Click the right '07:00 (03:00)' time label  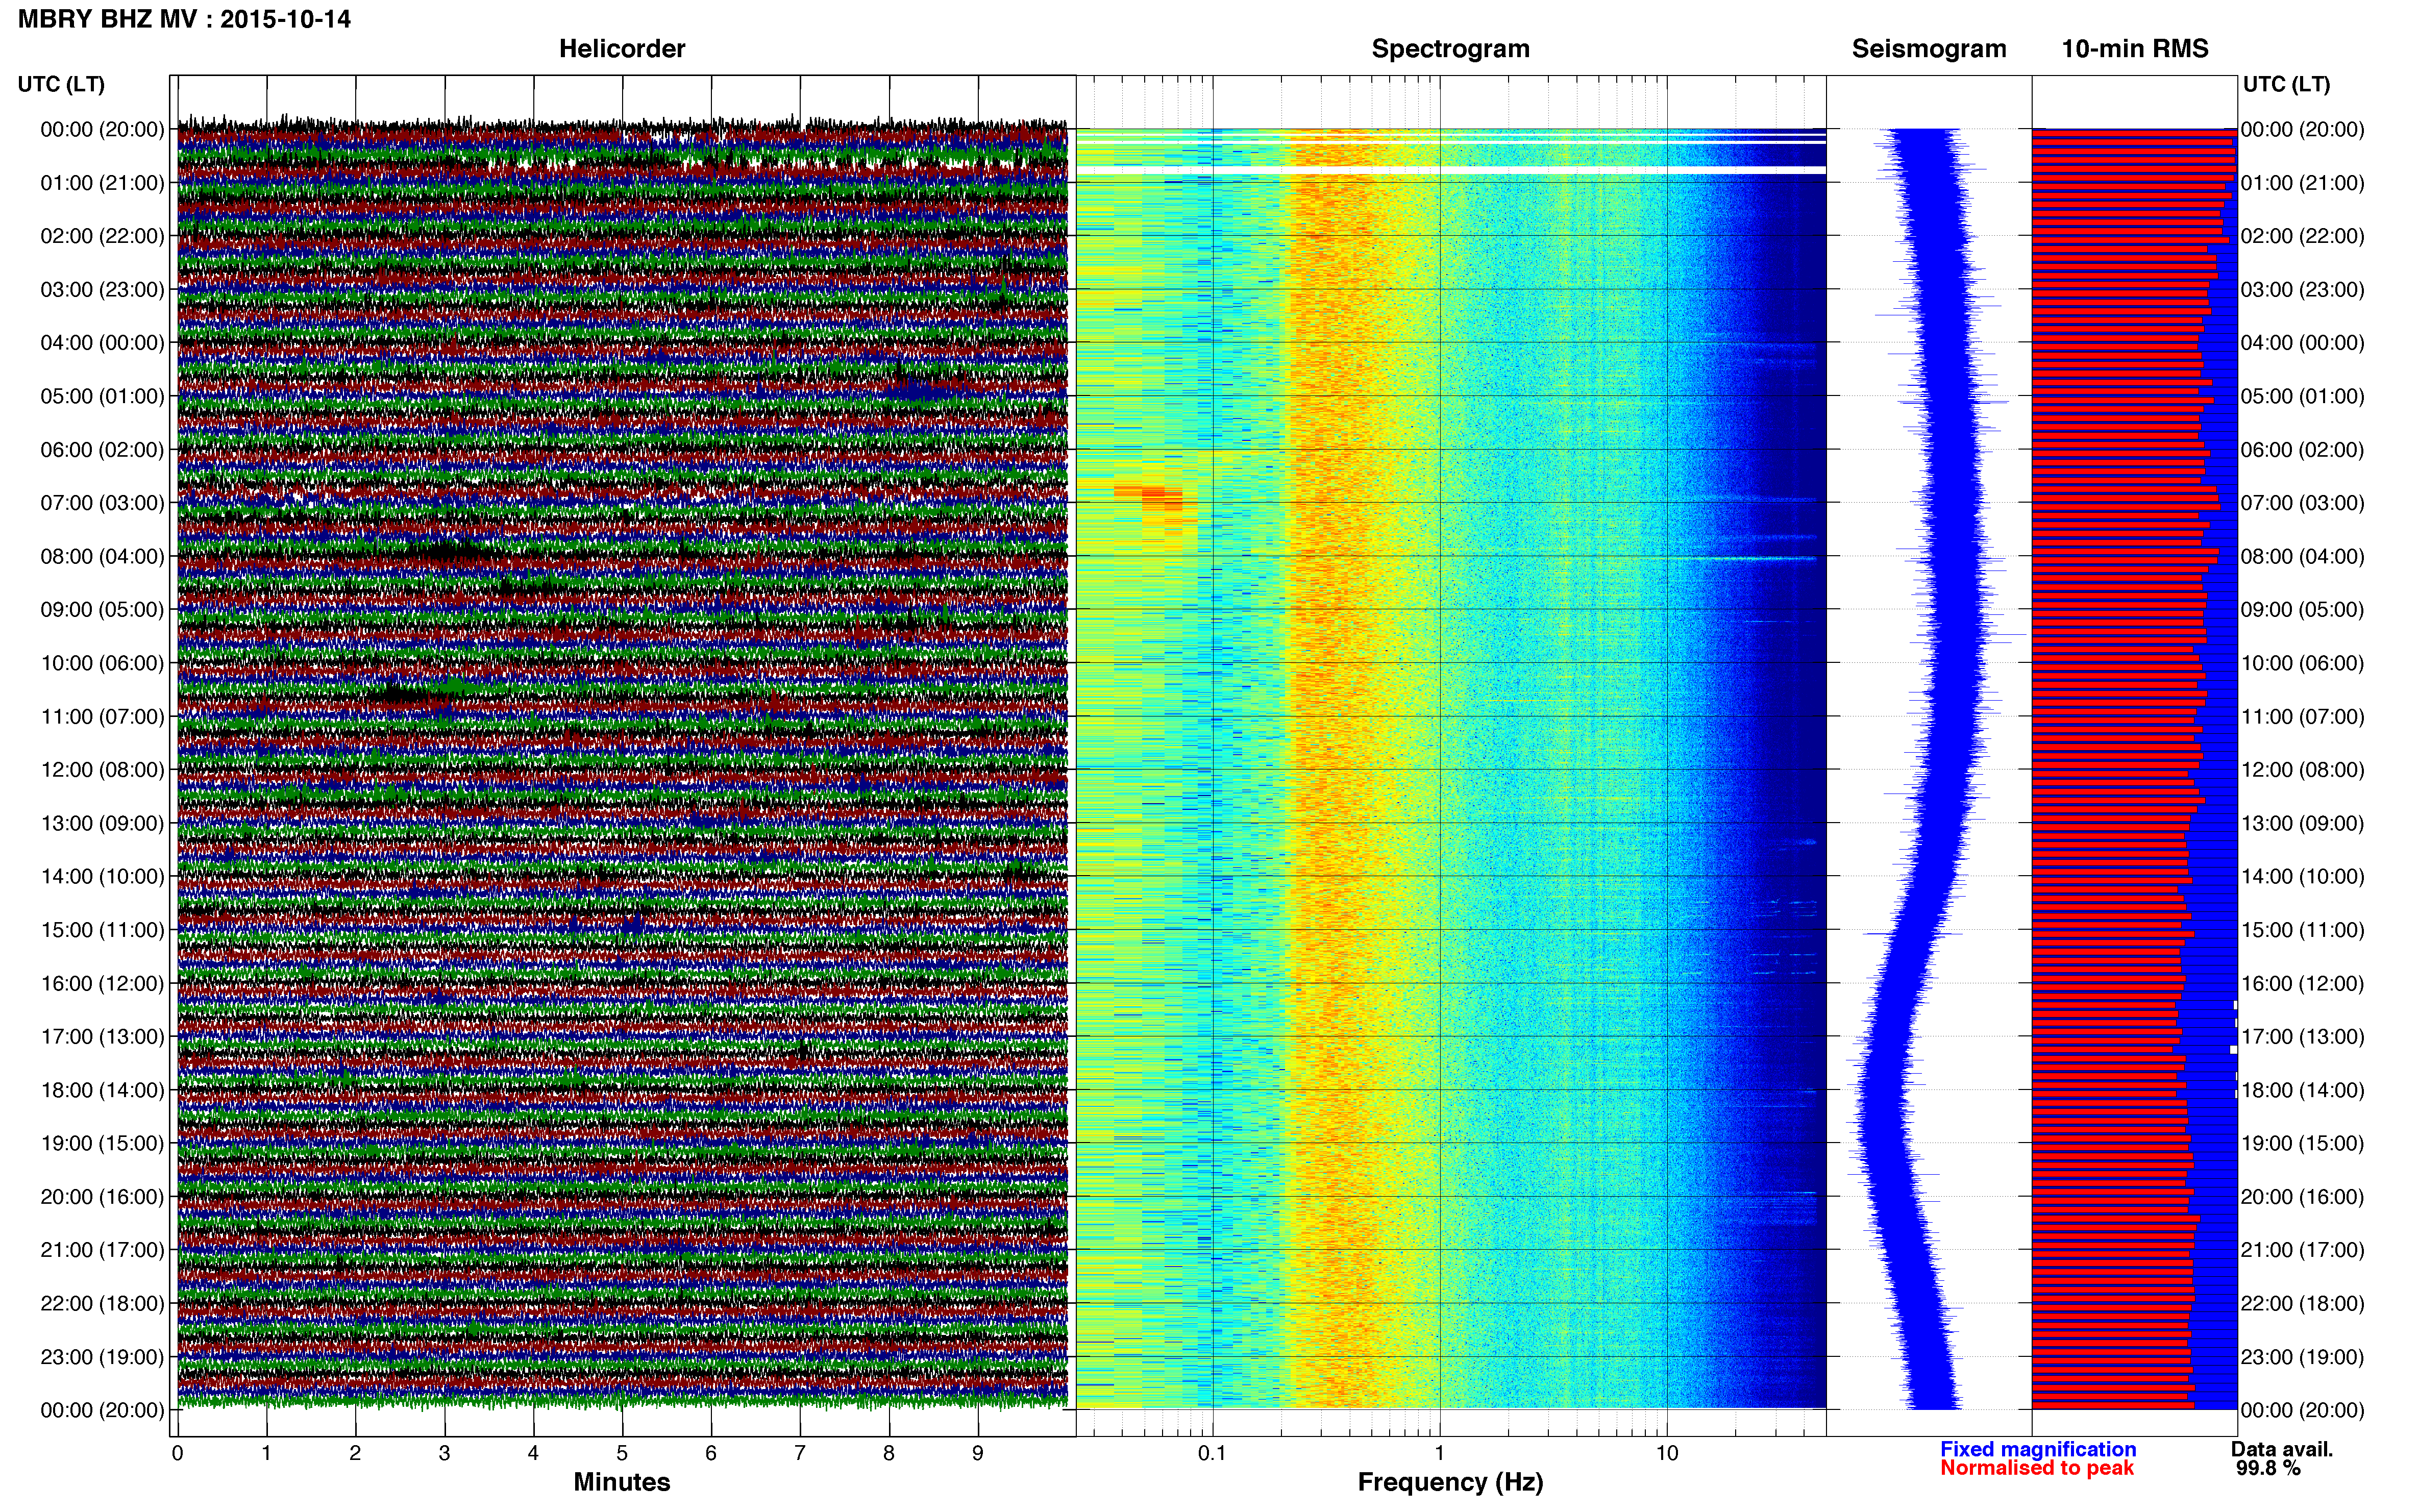coord(2303,503)
